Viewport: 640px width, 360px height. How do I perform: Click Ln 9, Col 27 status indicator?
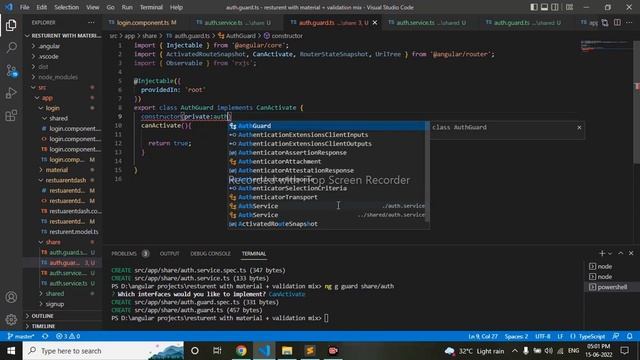coord(483,336)
